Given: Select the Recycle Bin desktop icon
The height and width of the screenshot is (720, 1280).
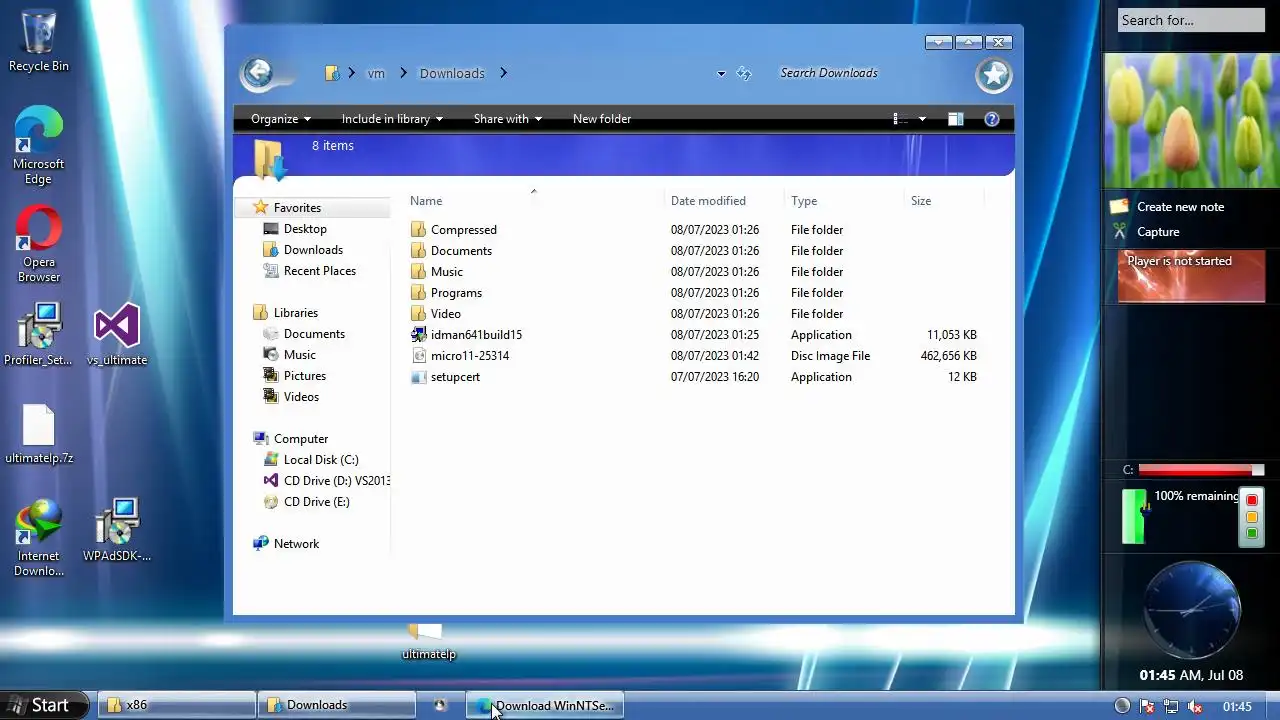Looking at the screenshot, I should [x=39, y=42].
